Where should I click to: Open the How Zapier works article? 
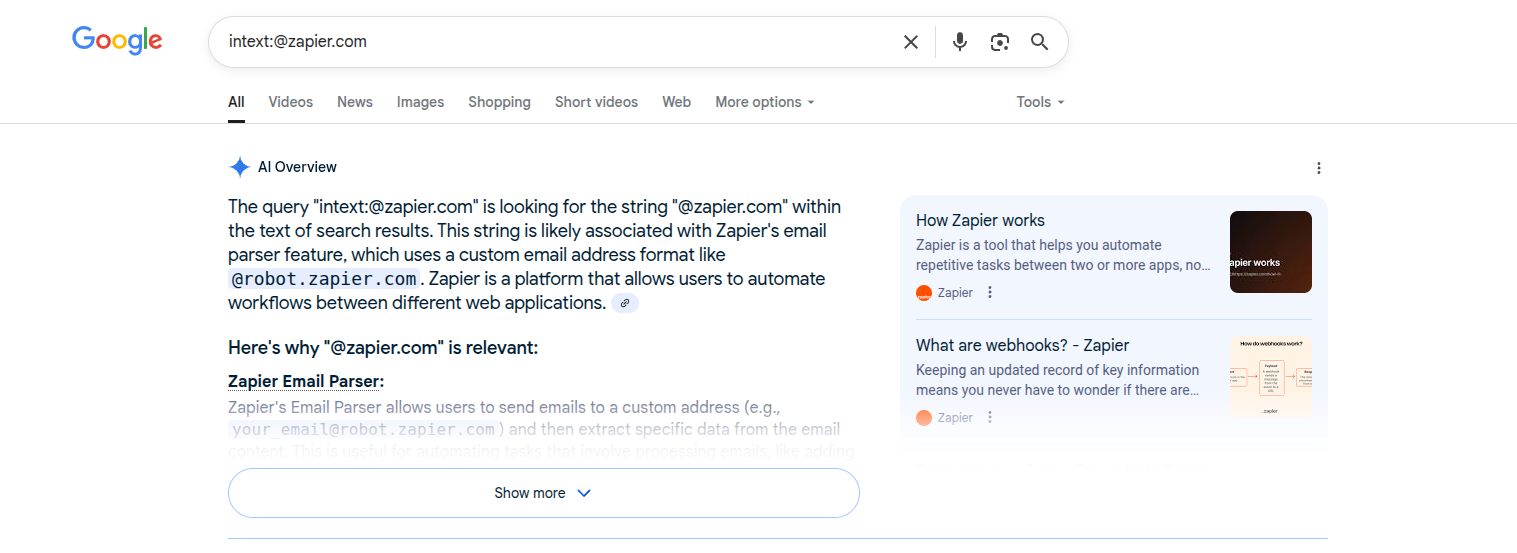coord(980,221)
